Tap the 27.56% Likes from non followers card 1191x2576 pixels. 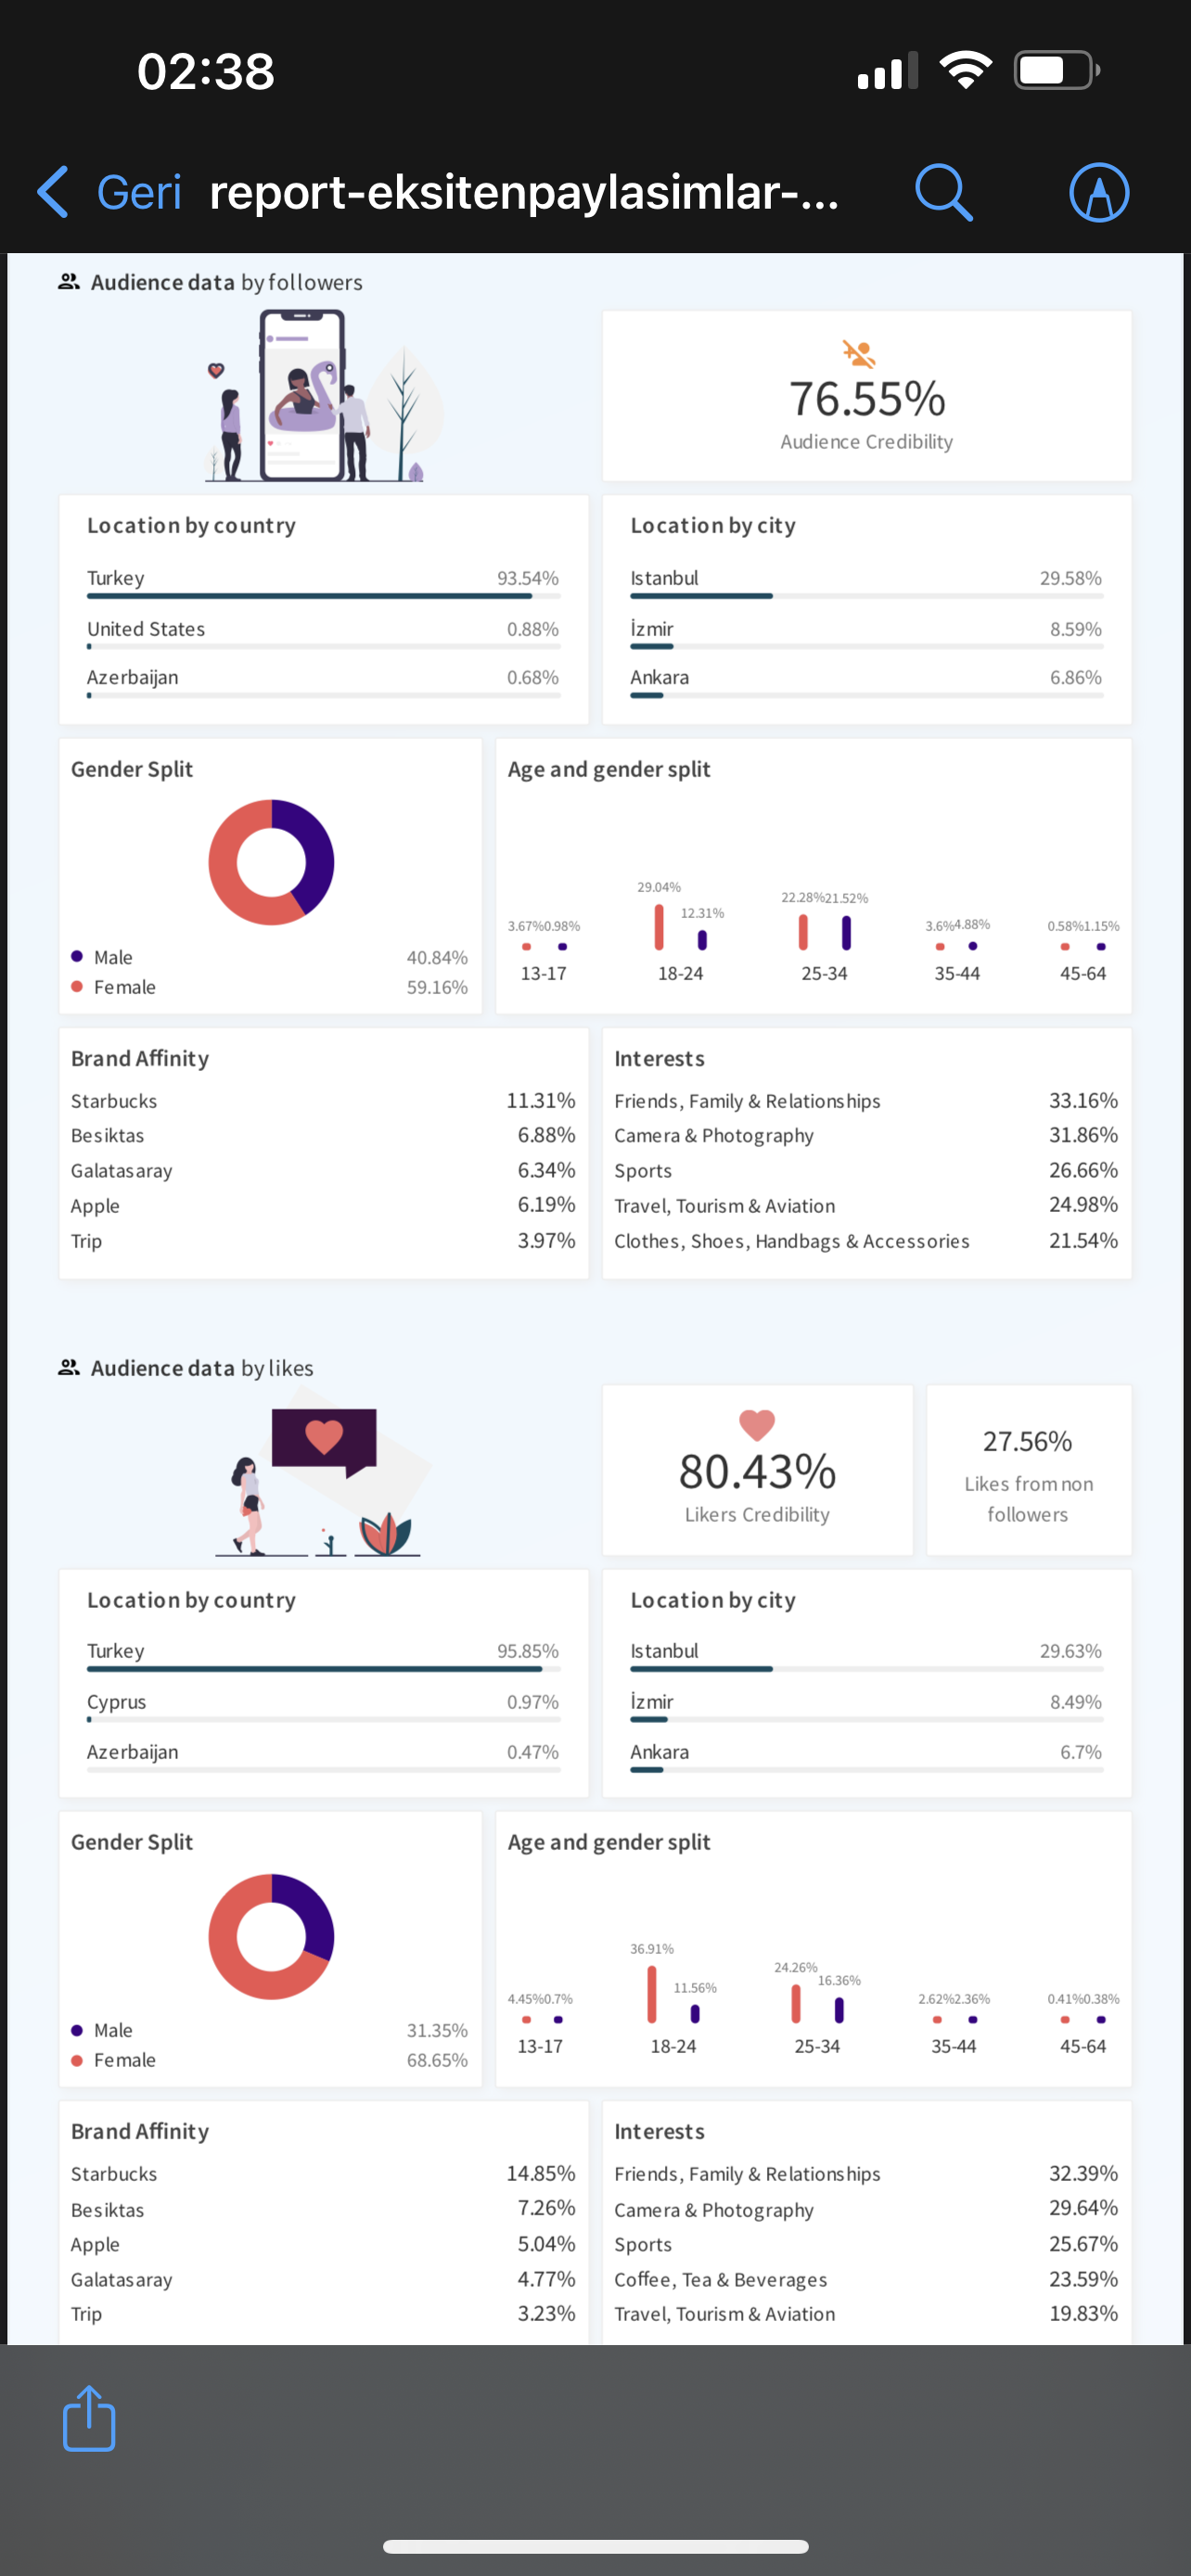tap(1028, 1469)
